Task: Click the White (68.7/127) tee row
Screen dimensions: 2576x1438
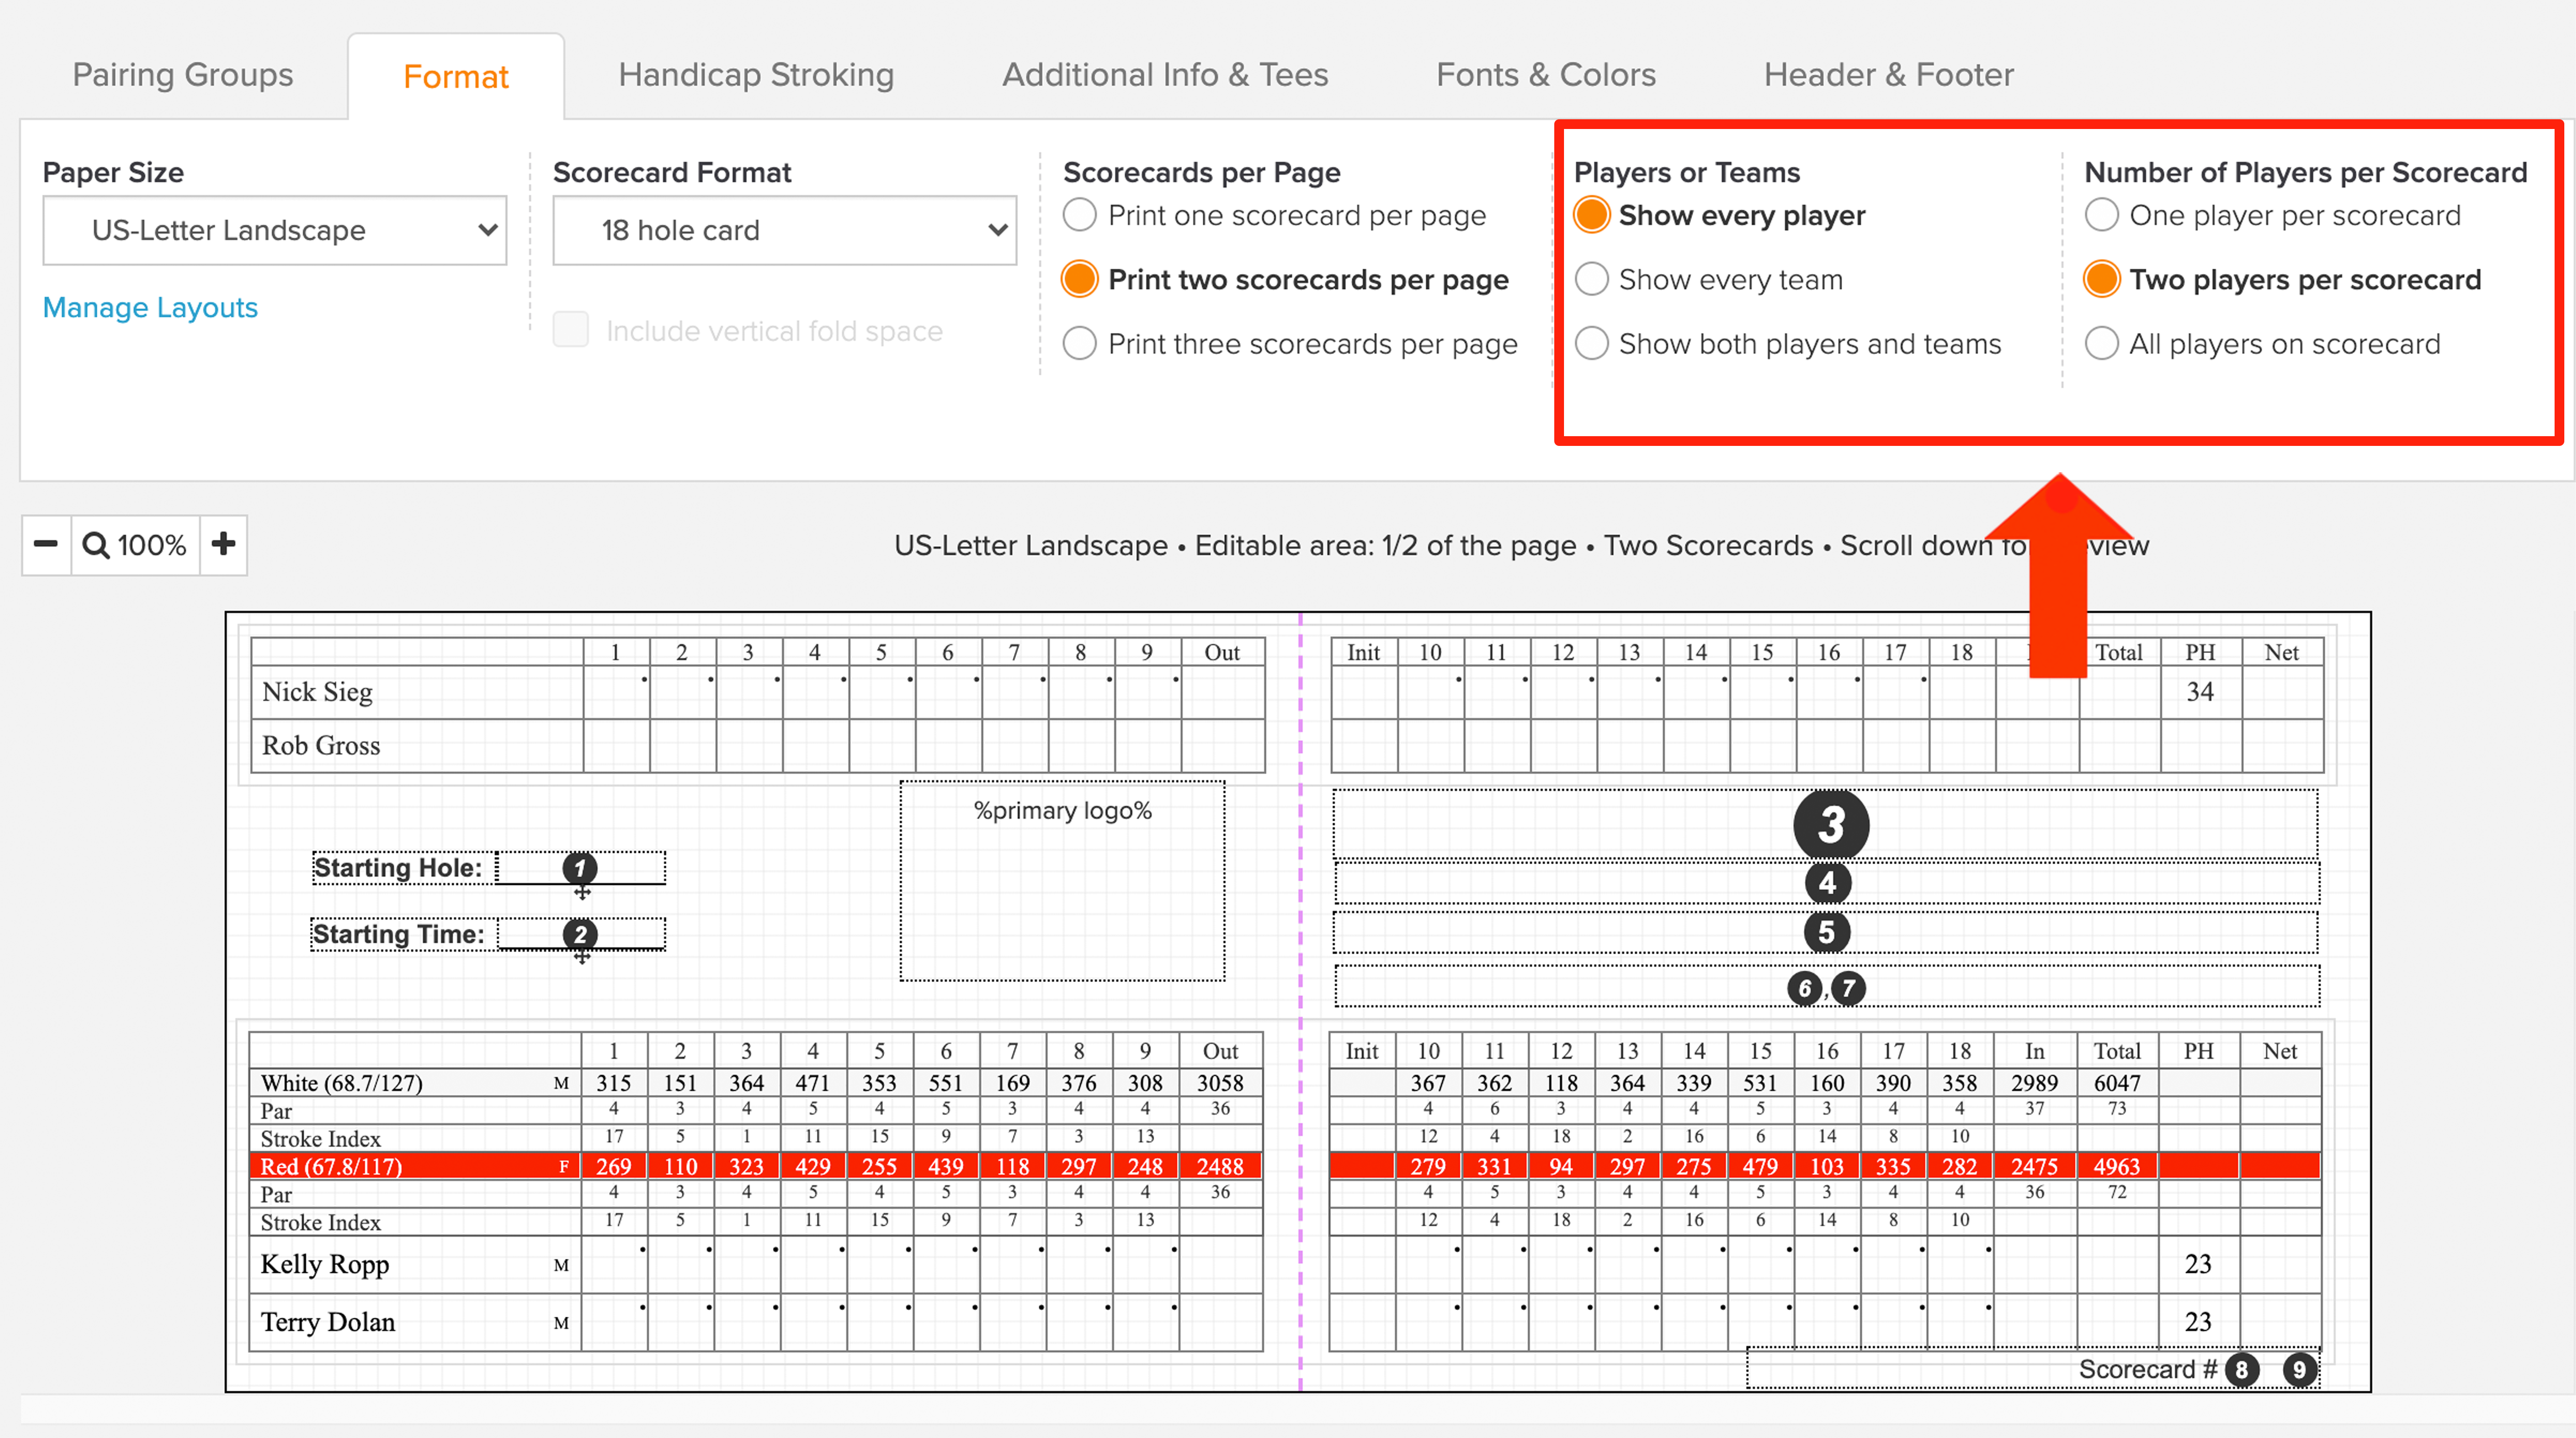Action: pos(755,1083)
